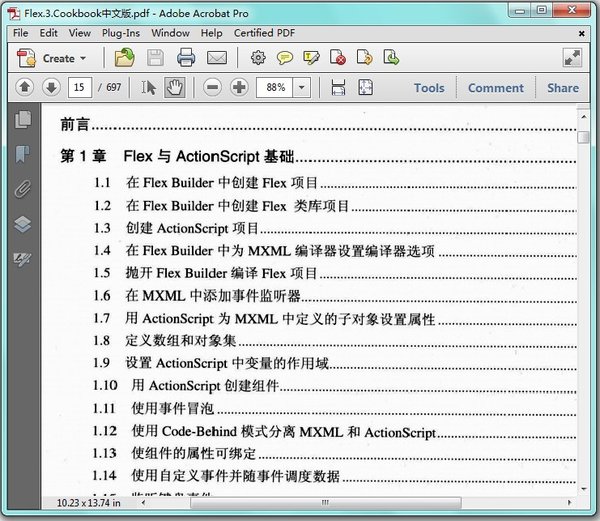Viewport: 600px width, 521px height.
Task: Click the fit width scrolling icon
Action: tap(338, 87)
